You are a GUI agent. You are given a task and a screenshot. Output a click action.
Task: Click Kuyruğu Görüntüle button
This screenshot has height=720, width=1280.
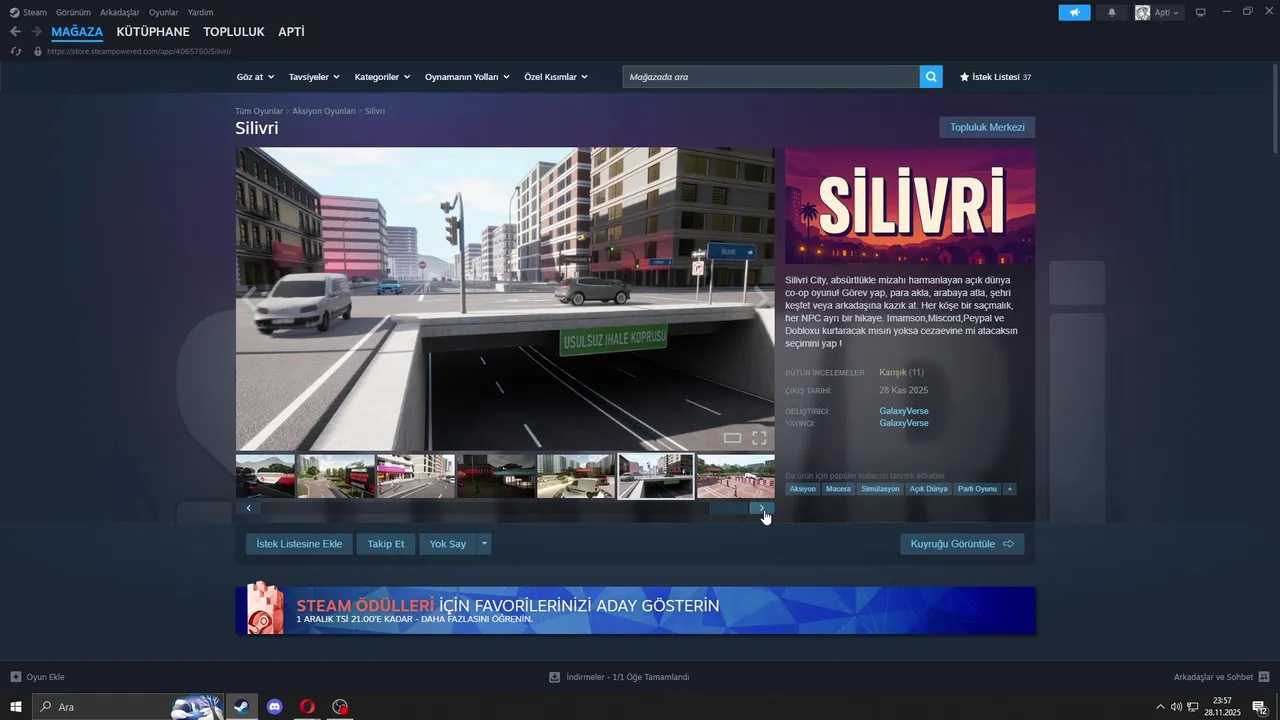[x=962, y=544]
